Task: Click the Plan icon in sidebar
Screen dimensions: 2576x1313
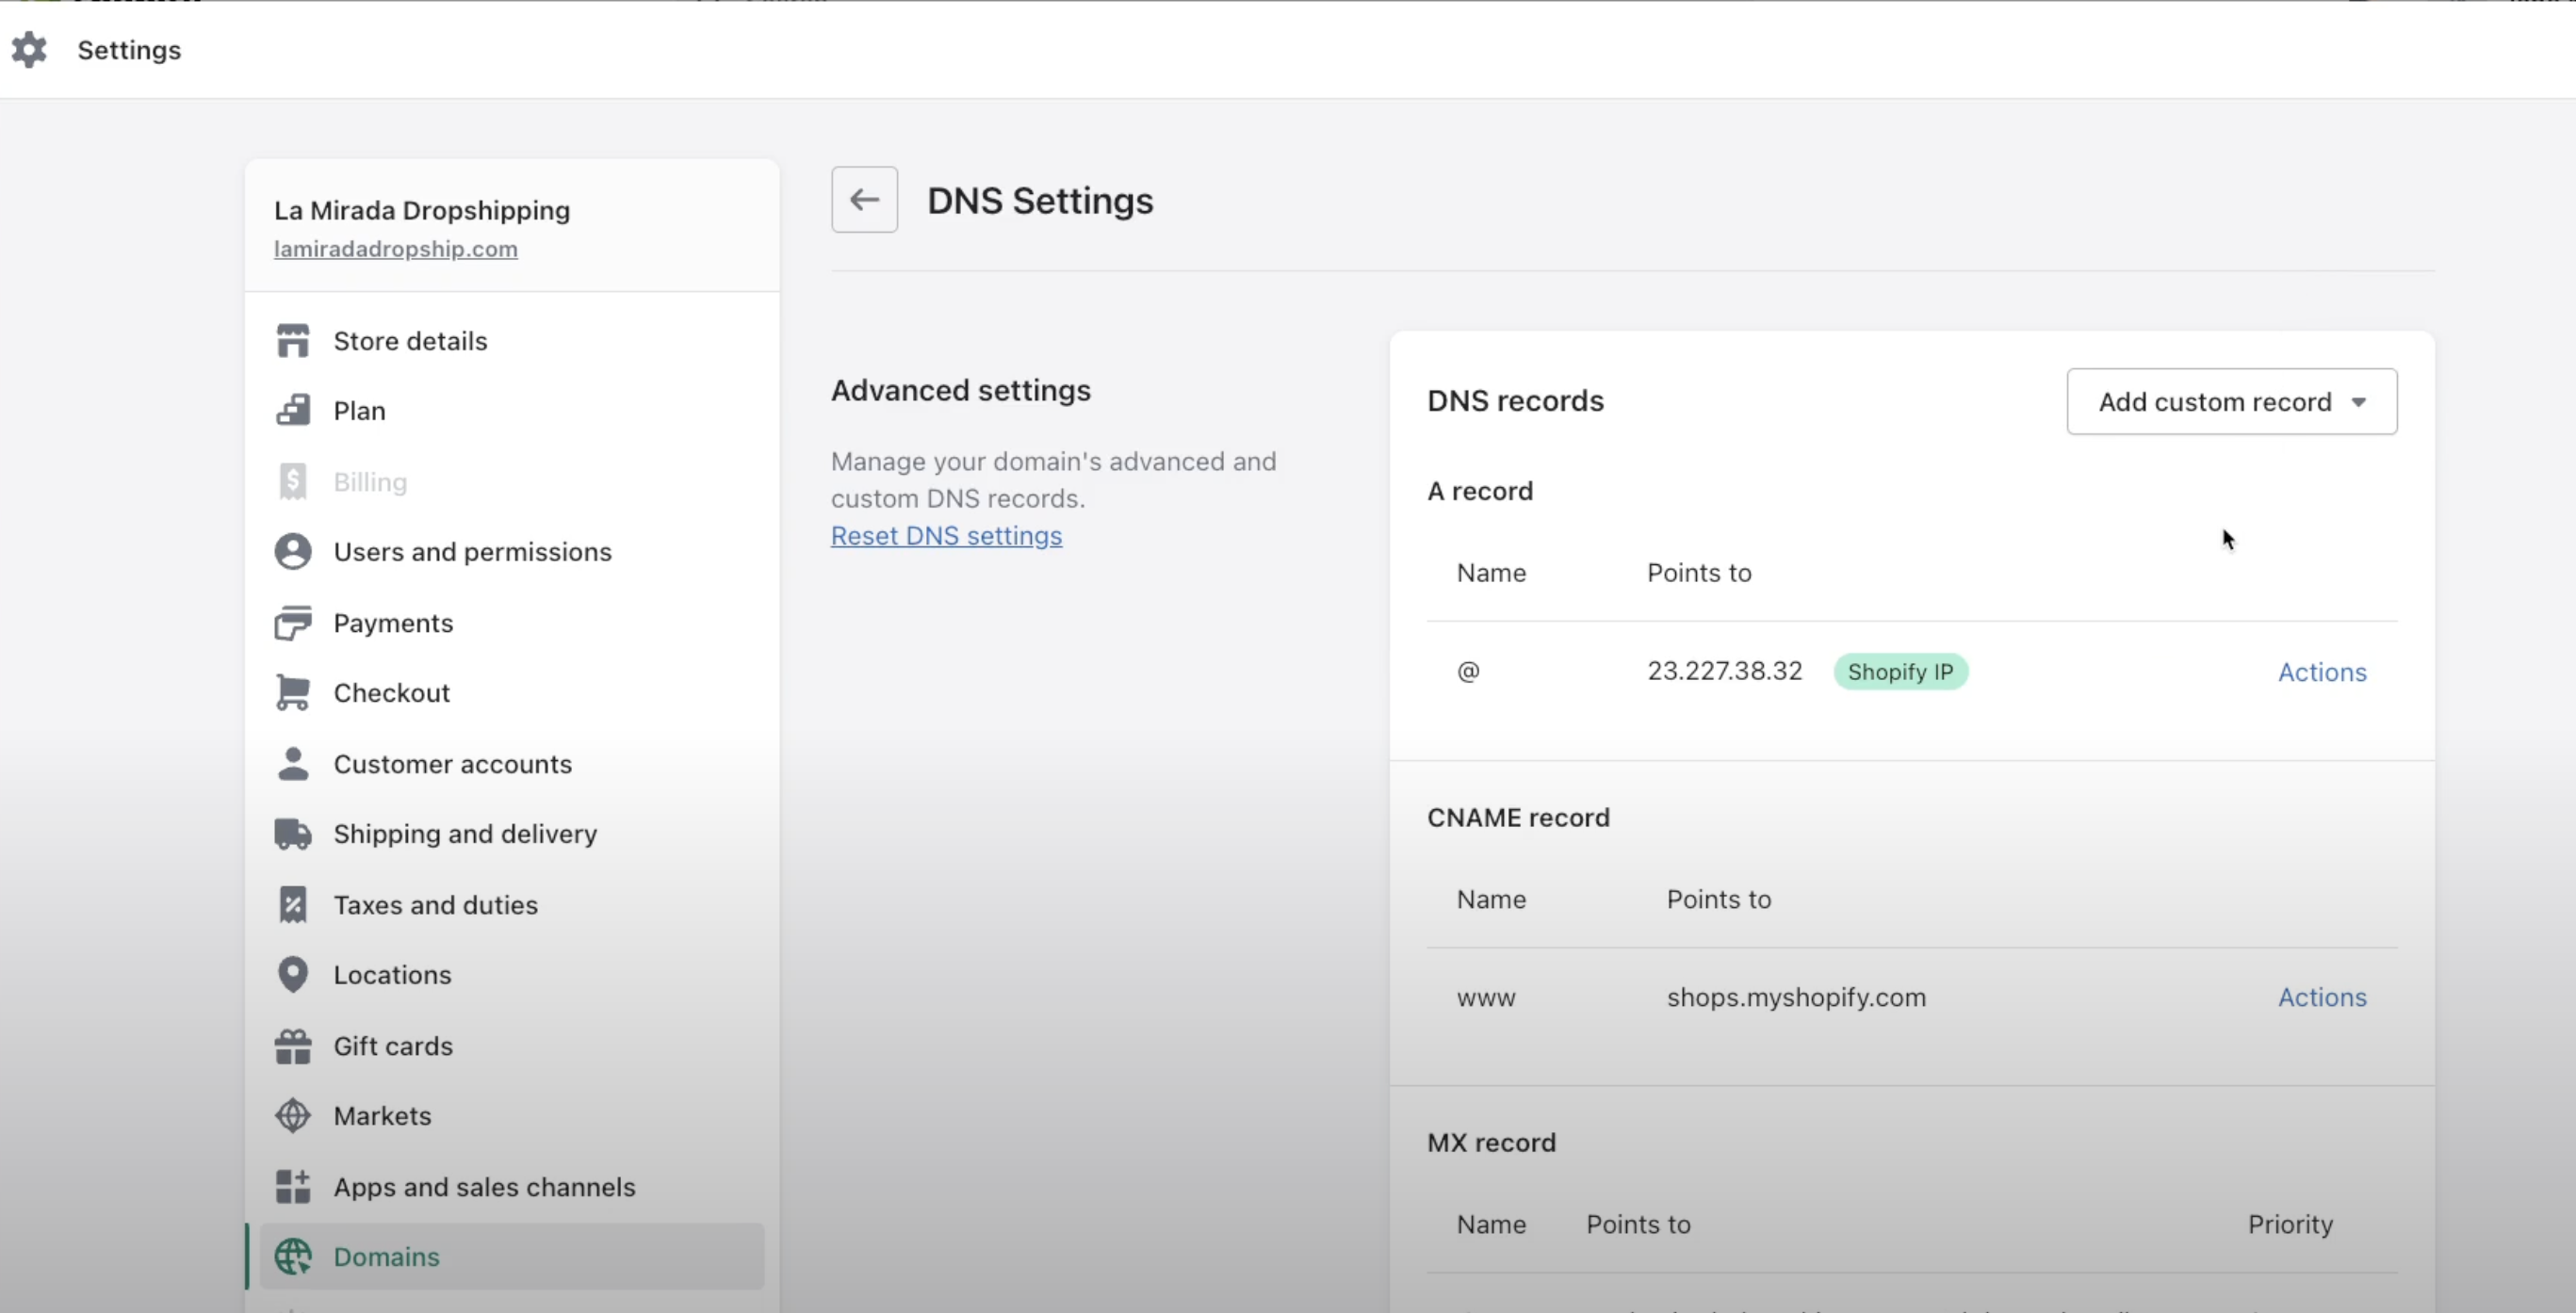Action: click(293, 411)
